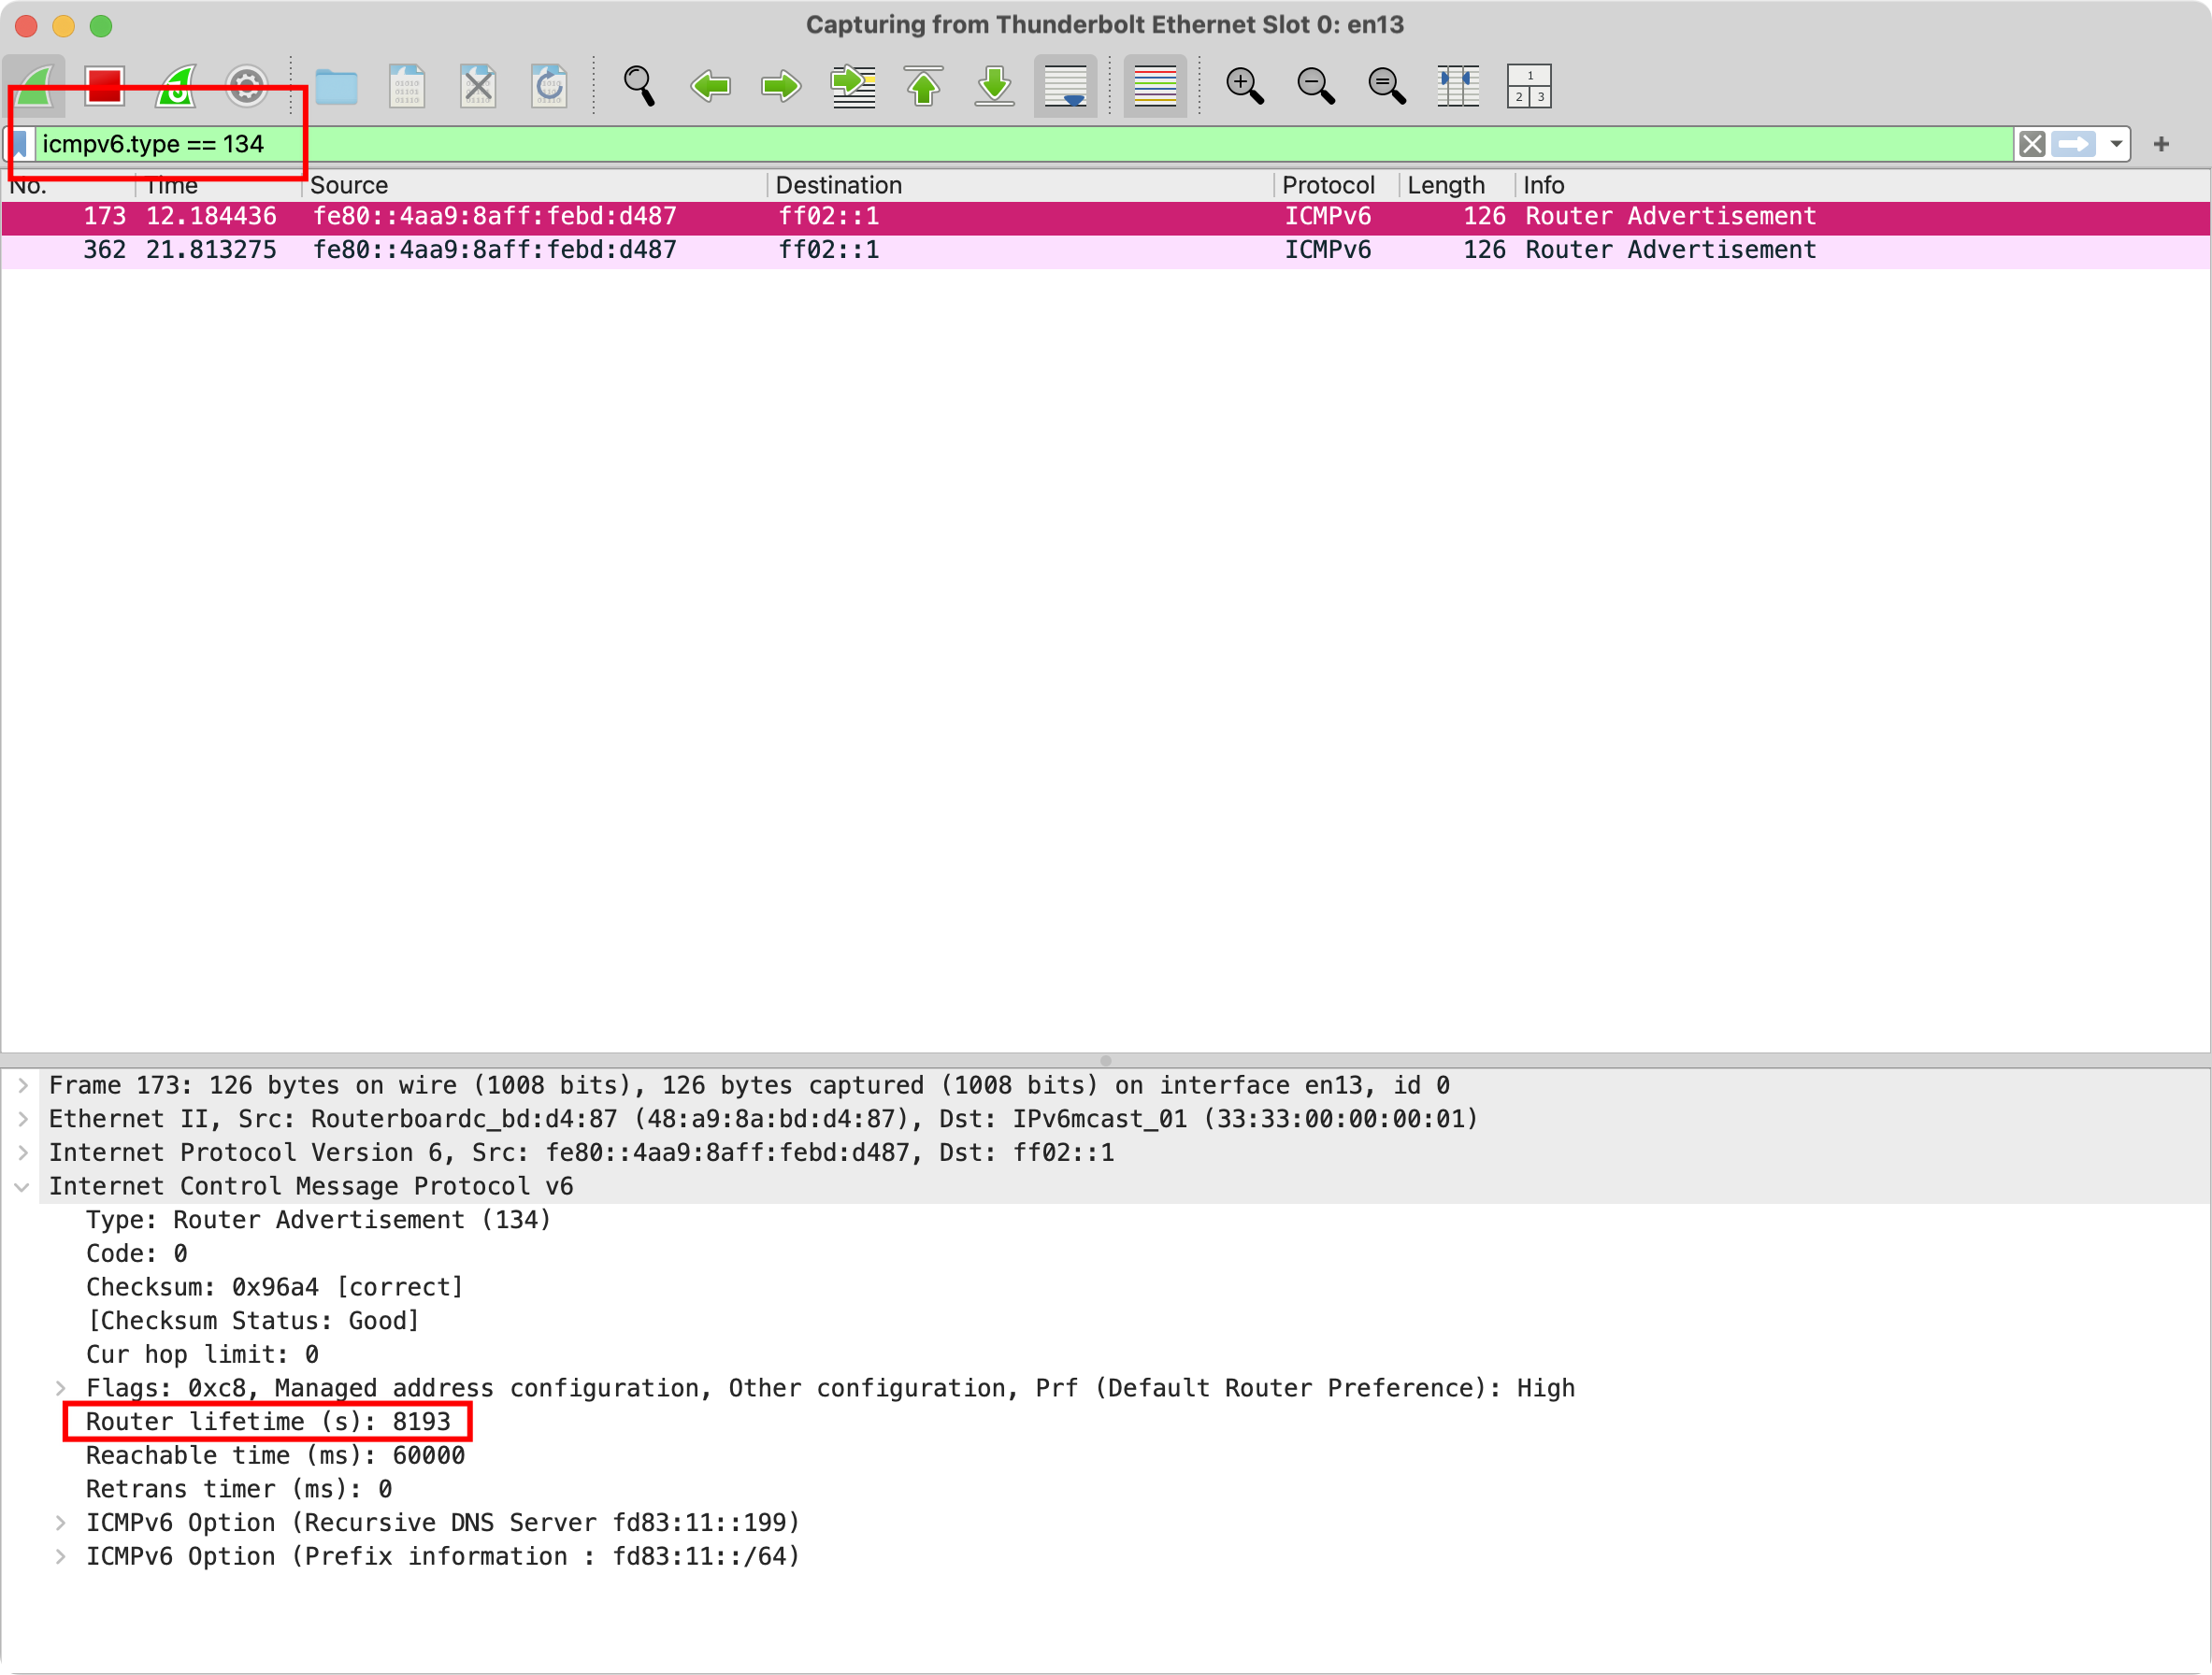Sort by the Protocol column header
This screenshot has width=2212, height=1675.
click(1337, 185)
